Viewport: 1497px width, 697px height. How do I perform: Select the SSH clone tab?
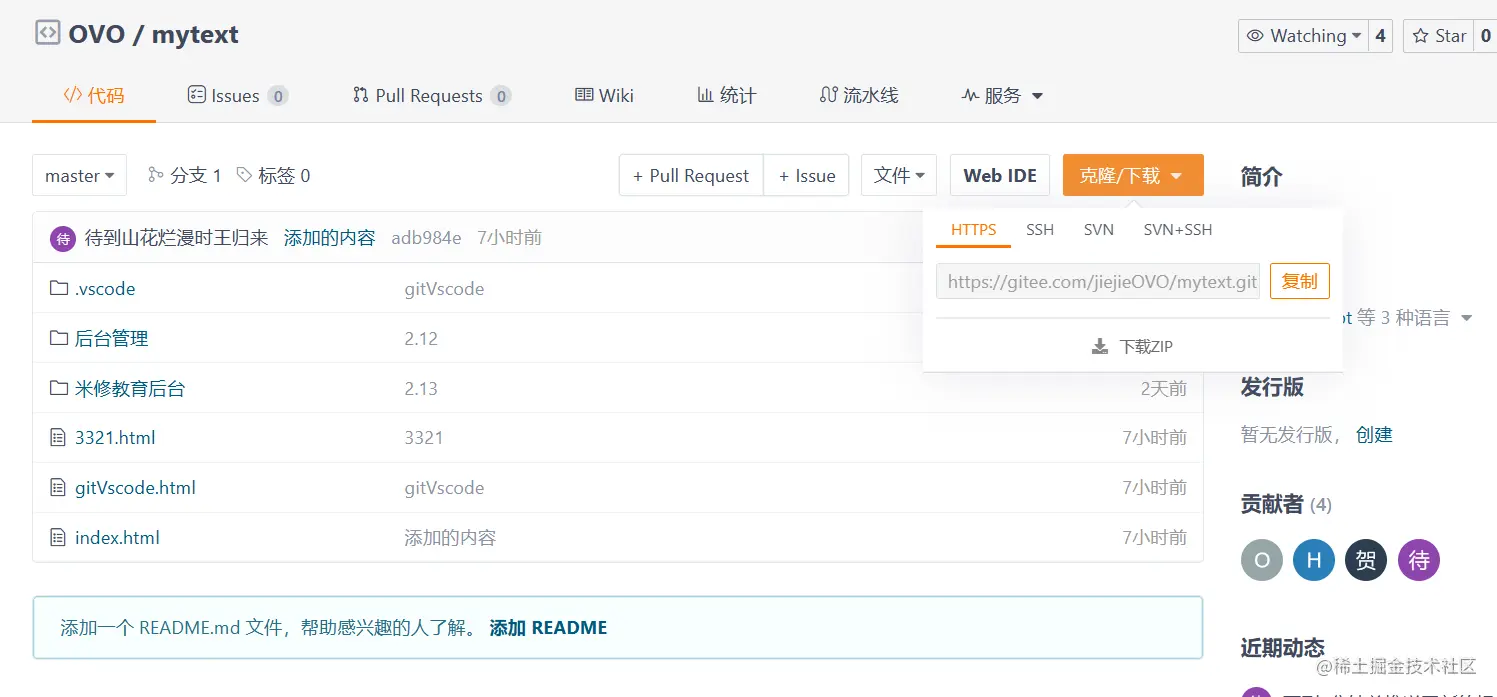tap(1040, 230)
